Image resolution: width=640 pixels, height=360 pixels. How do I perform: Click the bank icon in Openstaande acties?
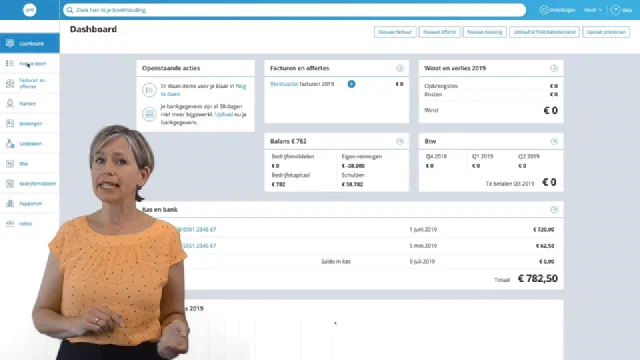[x=149, y=114]
